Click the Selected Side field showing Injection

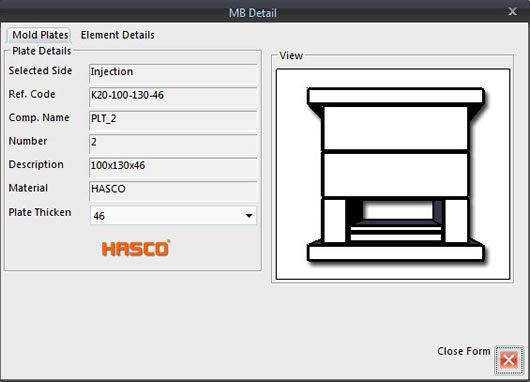(173, 74)
